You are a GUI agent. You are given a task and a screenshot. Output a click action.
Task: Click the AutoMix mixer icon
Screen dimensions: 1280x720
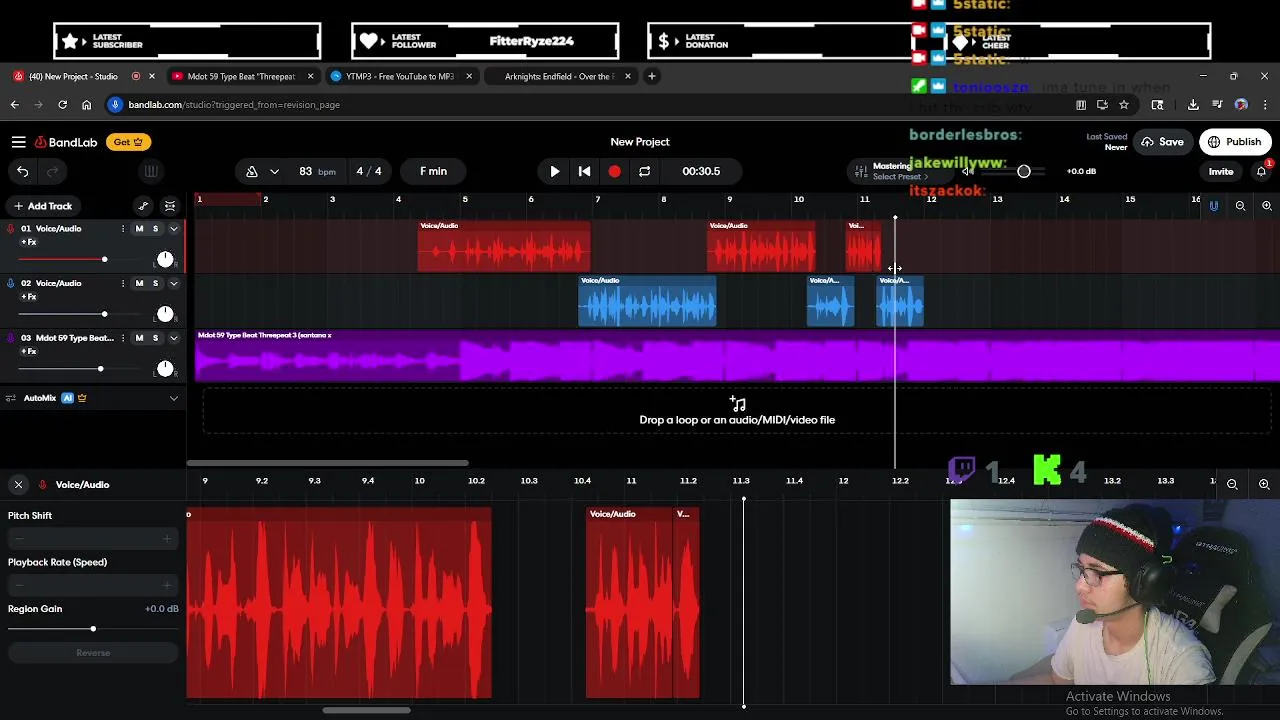(x=11, y=398)
